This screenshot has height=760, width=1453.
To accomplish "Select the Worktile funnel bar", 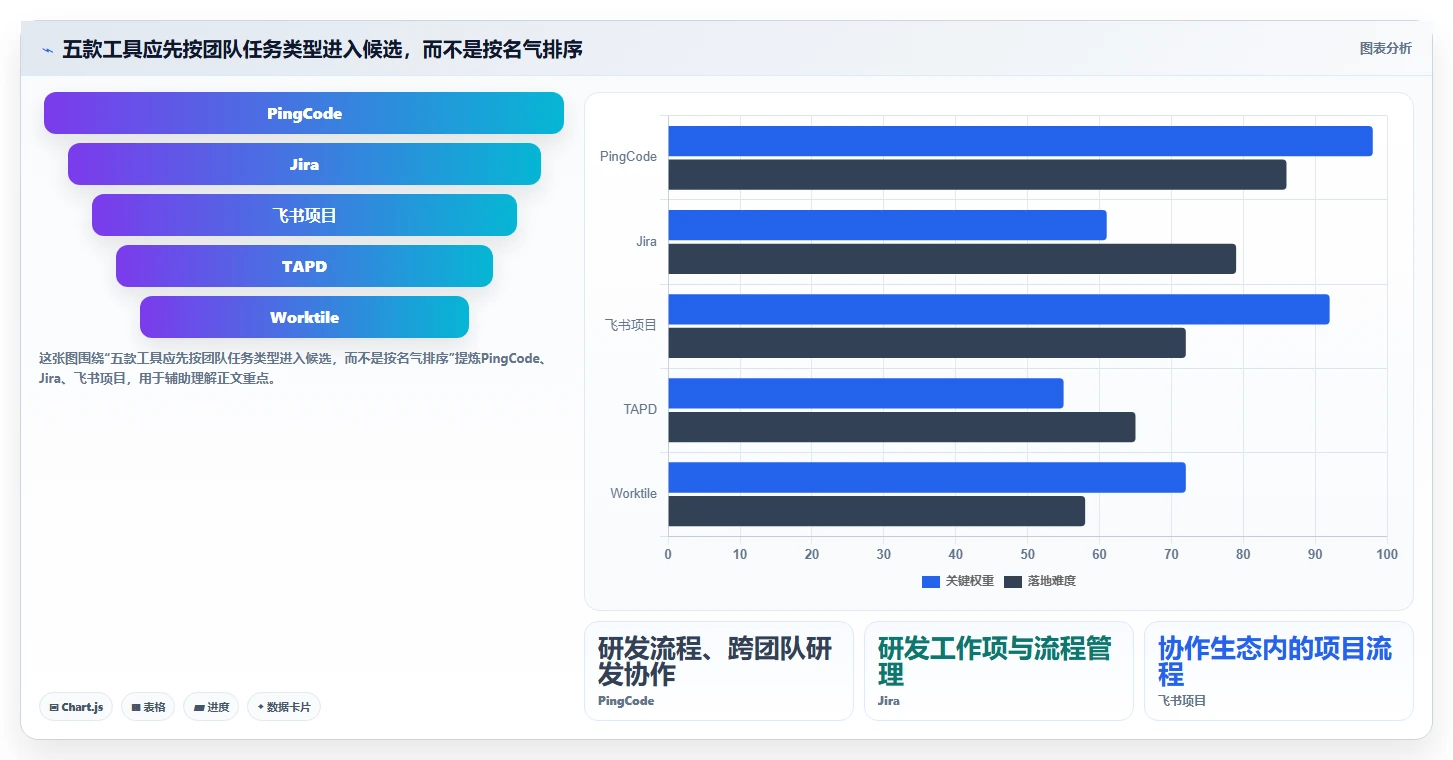I will point(304,317).
